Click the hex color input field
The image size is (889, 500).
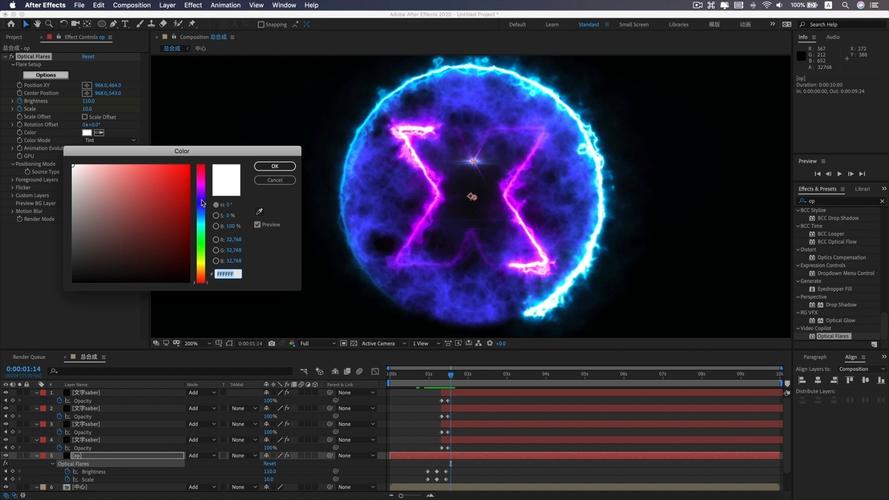coord(228,274)
